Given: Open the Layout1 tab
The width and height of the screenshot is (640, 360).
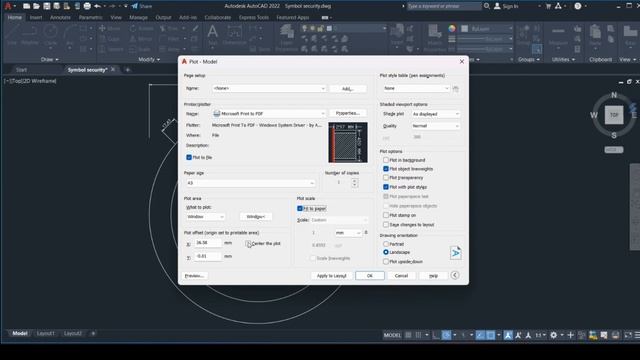Looking at the screenshot, I should 46,333.
